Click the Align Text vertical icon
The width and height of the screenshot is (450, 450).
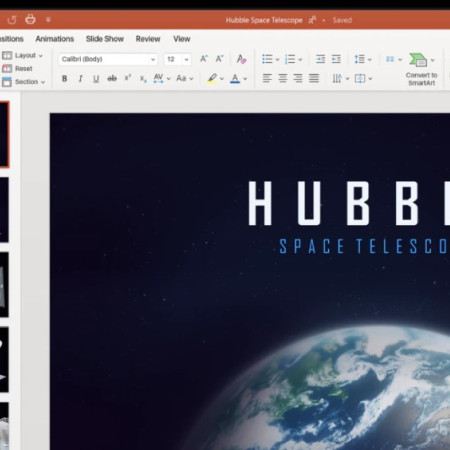pyautogui.click(x=360, y=79)
